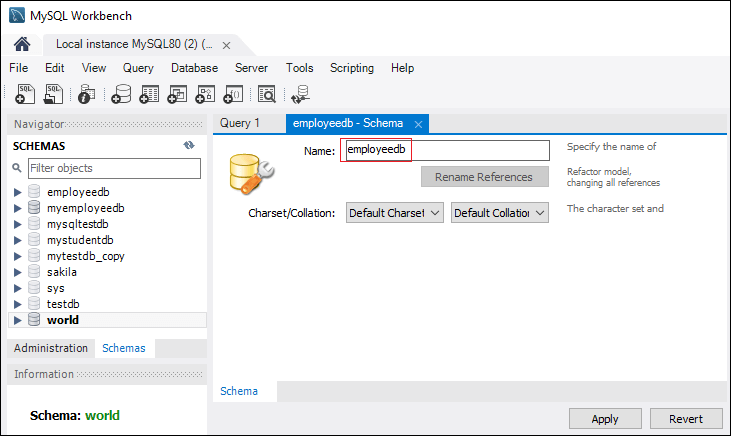Viewport: 731px width, 436px height.
Task: Expand the sys schema node
Action: tap(18, 288)
